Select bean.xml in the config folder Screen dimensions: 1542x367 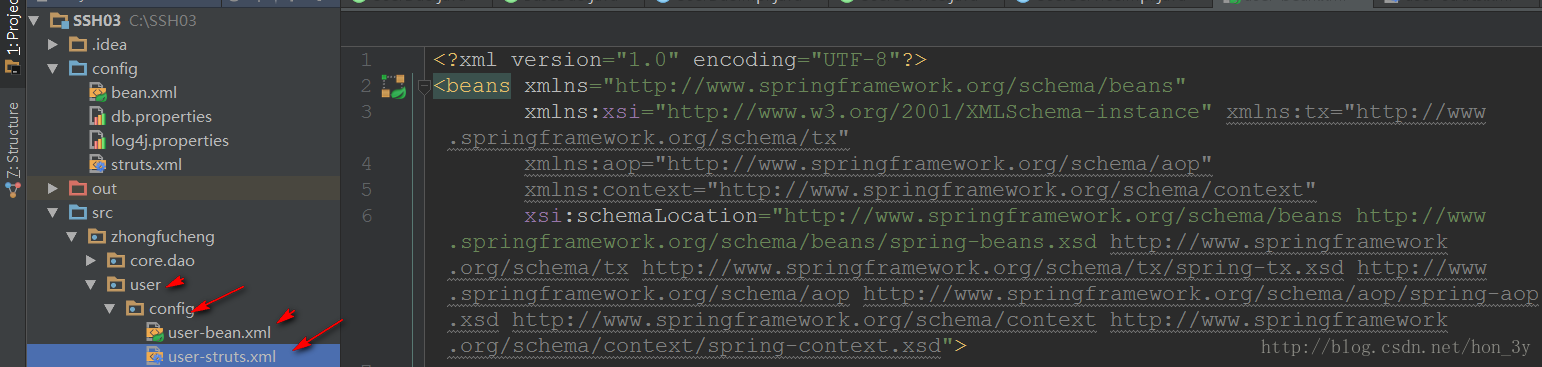click(144, 93)
